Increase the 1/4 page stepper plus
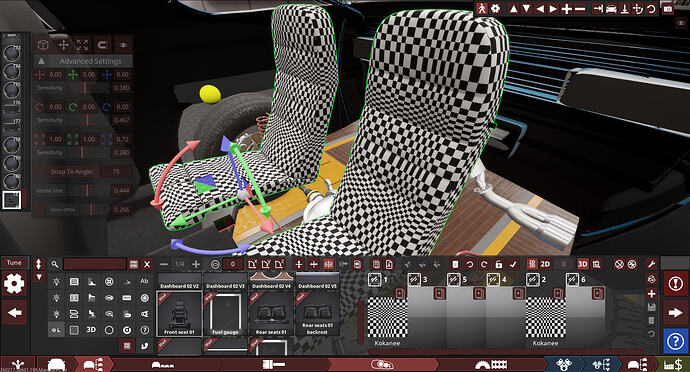This screenshot has height=372, width=690. (196, 264)
